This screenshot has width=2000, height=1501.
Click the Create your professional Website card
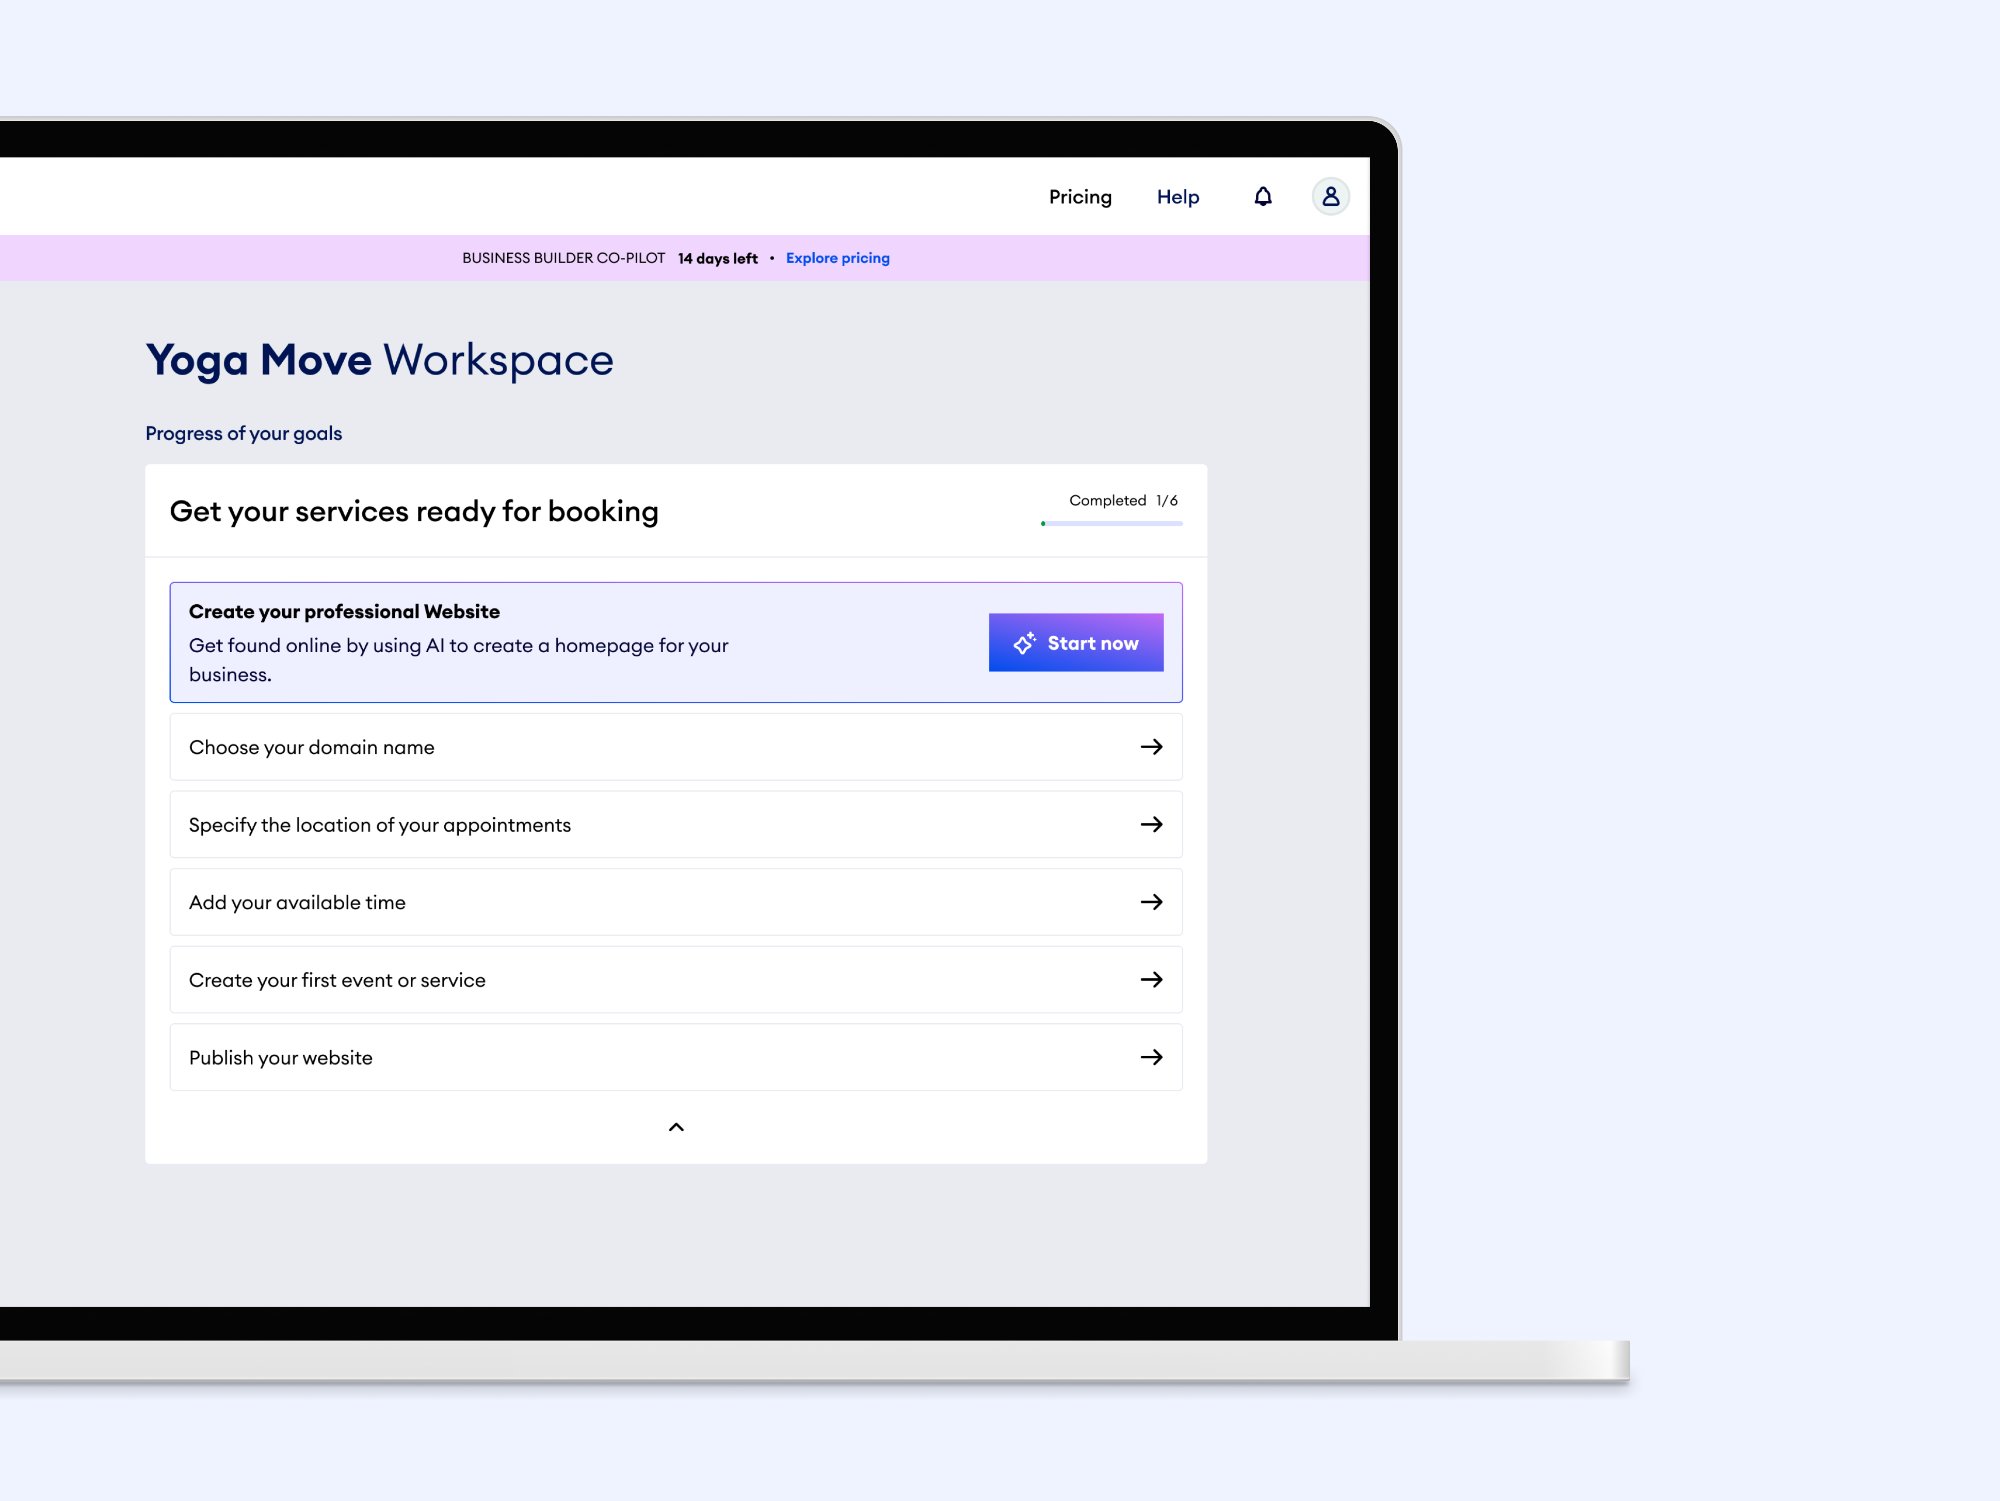[580, 642]
